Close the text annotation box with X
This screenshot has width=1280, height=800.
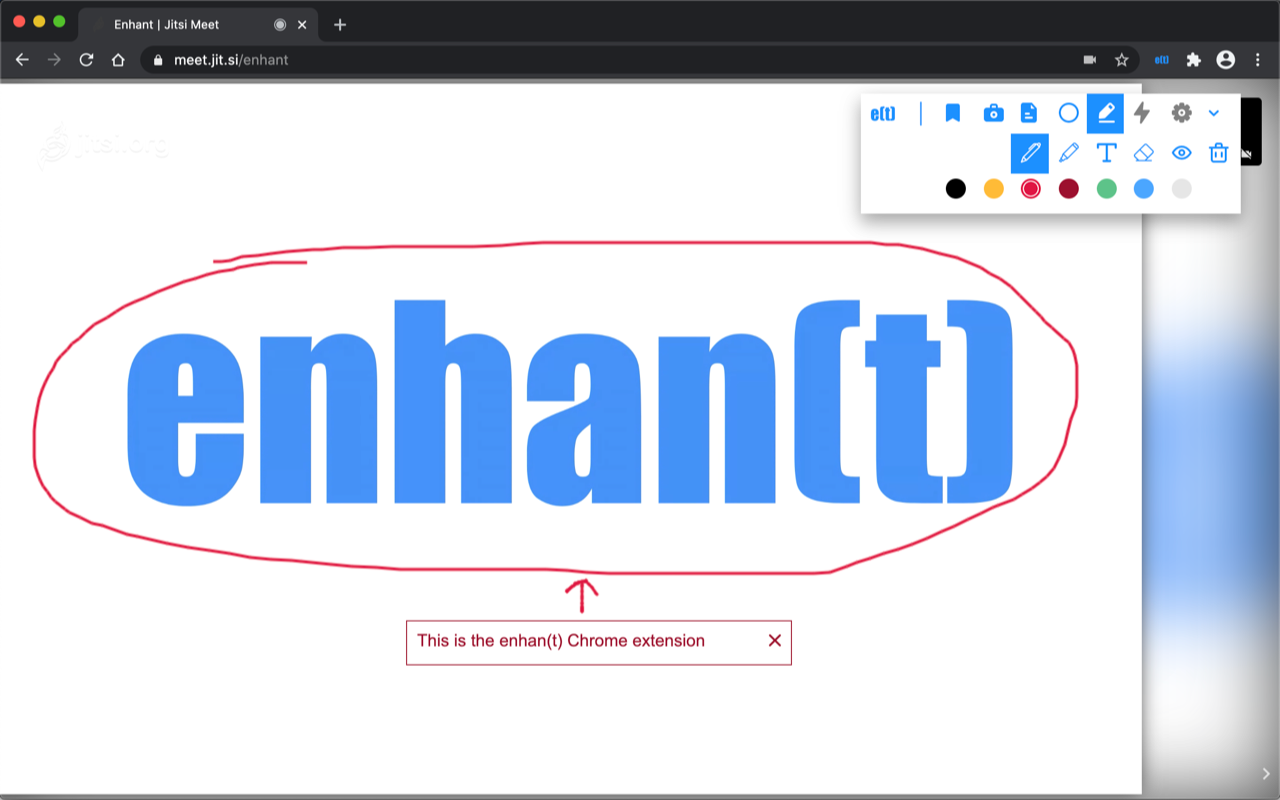[x=774, y=640]
